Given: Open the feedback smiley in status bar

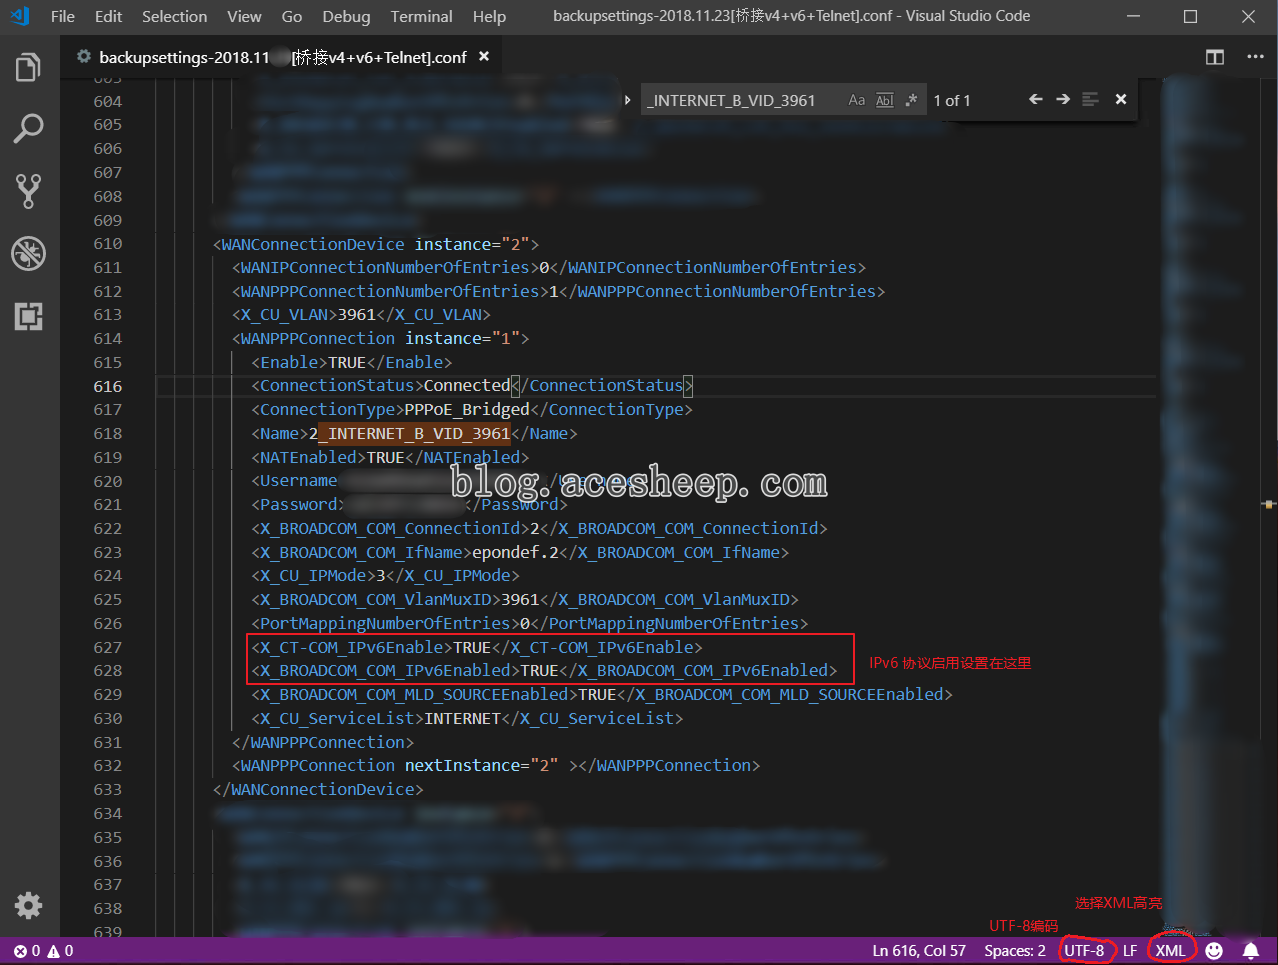Looking at the screenshot, I should (x=1214, y=951).
